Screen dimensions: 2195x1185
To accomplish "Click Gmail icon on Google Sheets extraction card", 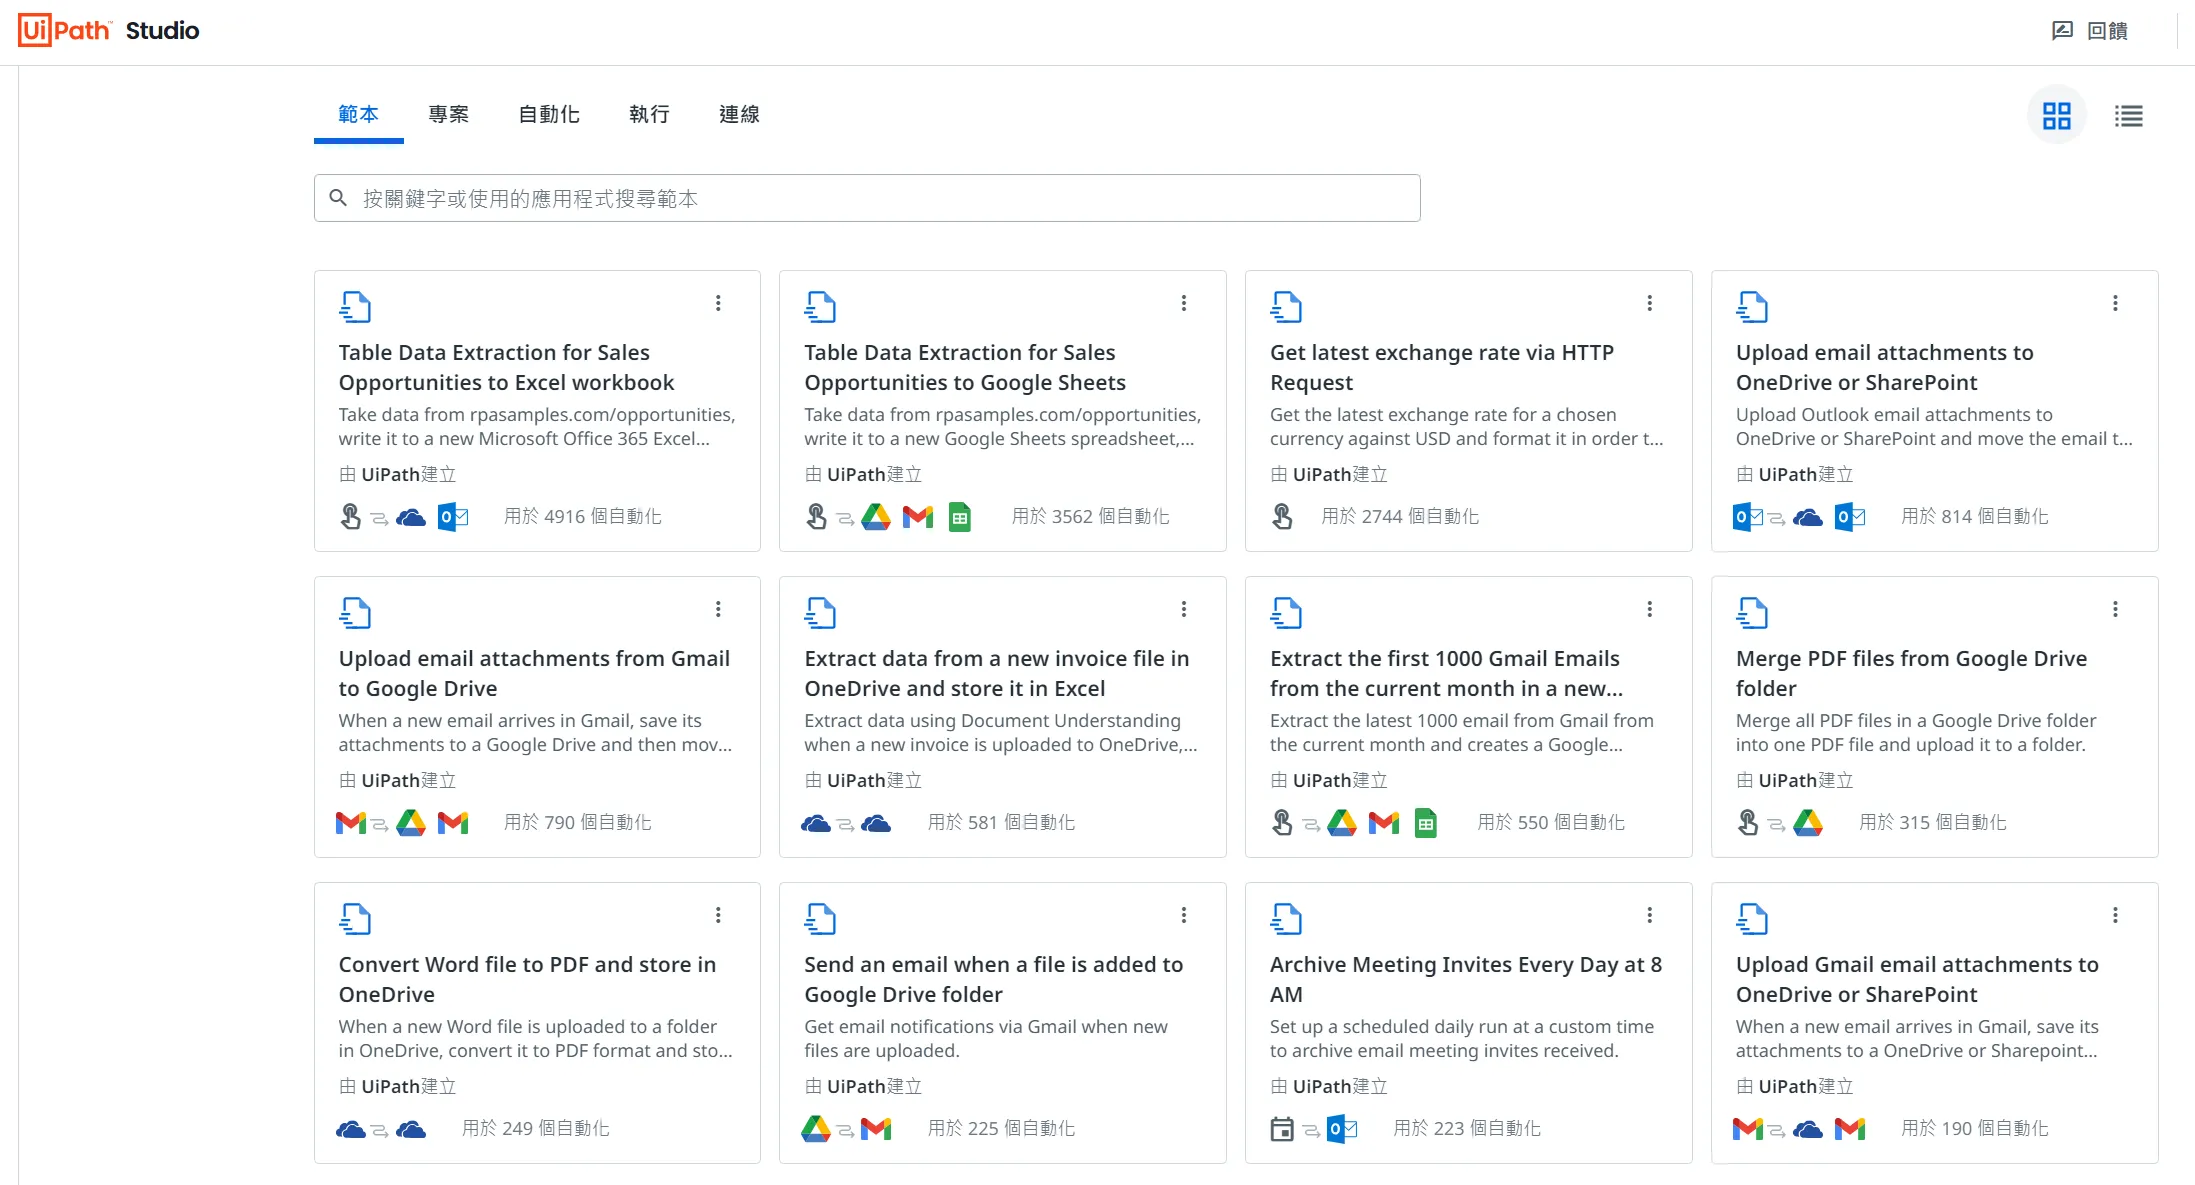I will coord(918,517).
